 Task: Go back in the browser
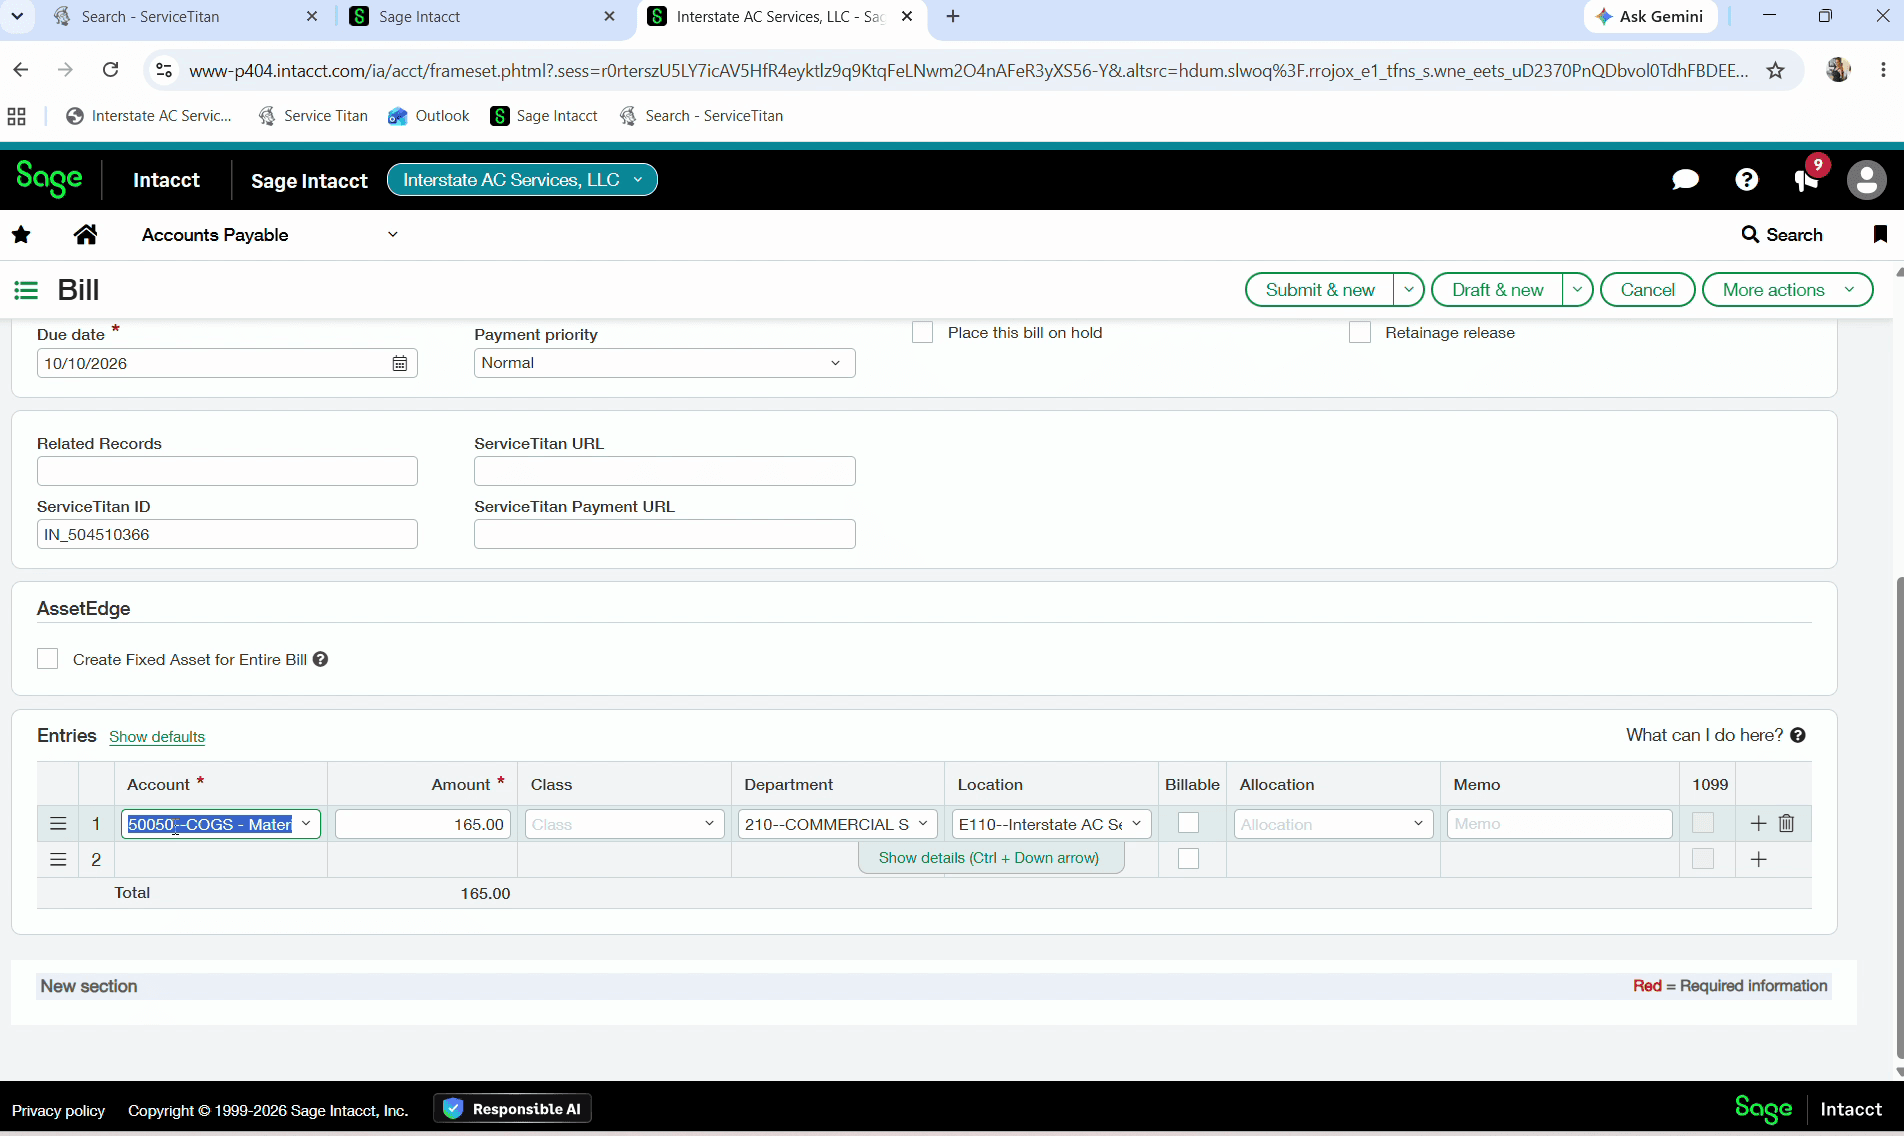click(21, 70)
